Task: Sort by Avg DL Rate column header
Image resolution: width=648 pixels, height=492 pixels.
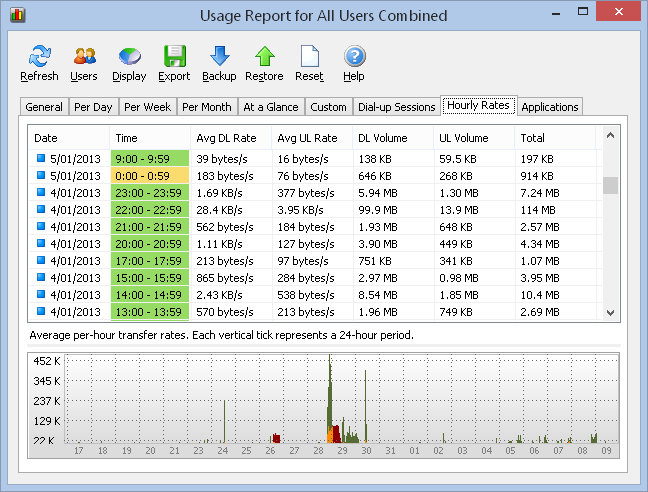Action: point(231,138)
